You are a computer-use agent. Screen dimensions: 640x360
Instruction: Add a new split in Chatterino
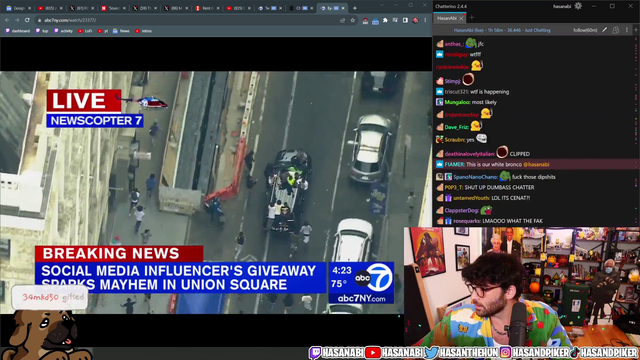(x=636, y=30)
